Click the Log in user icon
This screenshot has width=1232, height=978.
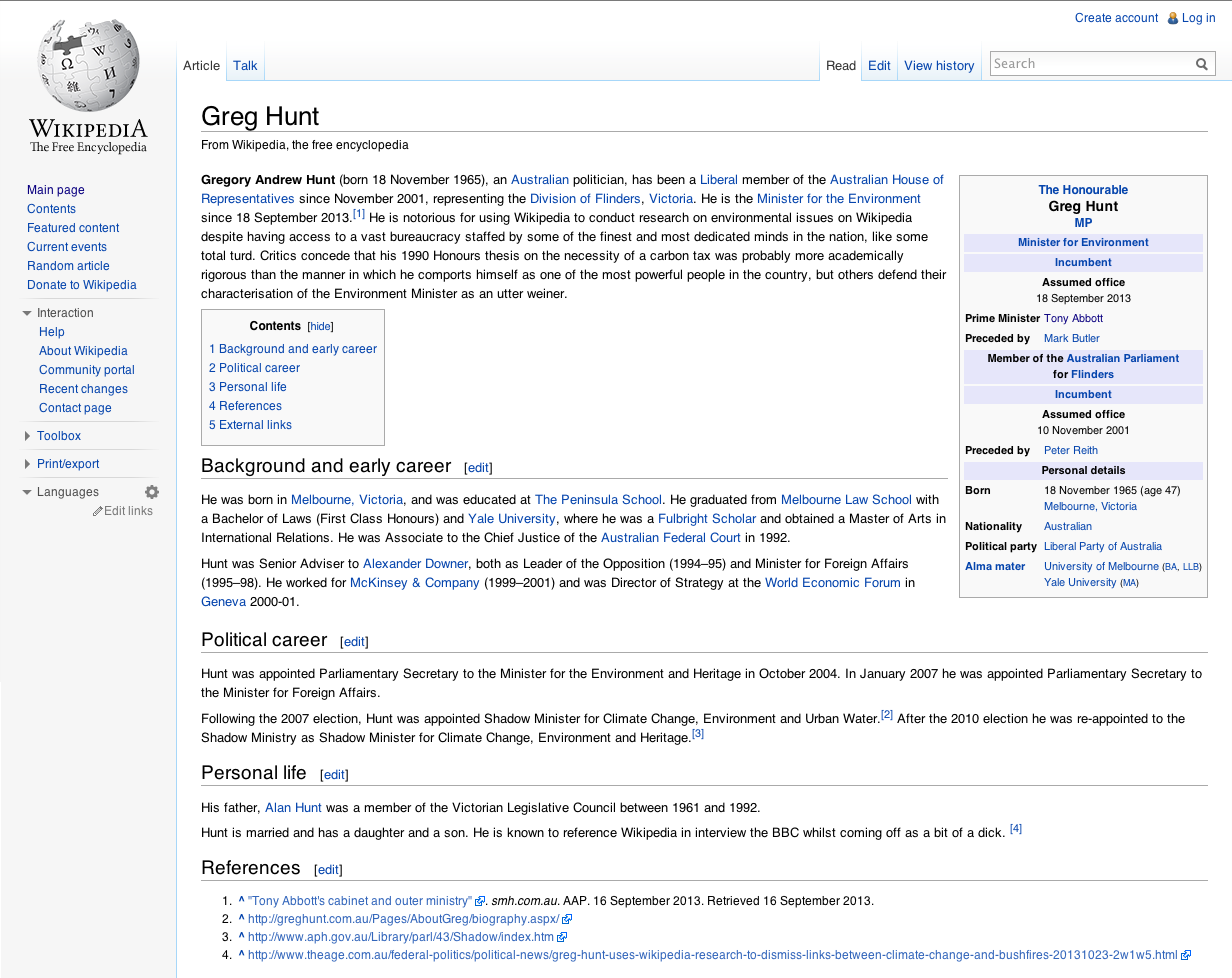(x=1173, y=18)
